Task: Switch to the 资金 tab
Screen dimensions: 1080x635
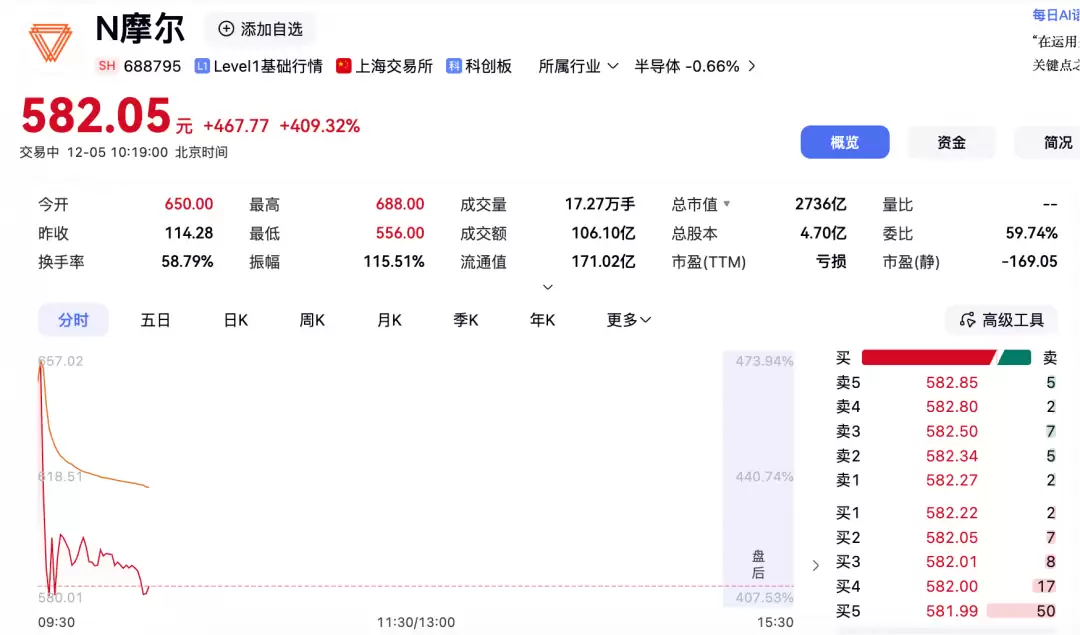Action: pyautogui.click(x=950, y=142)
